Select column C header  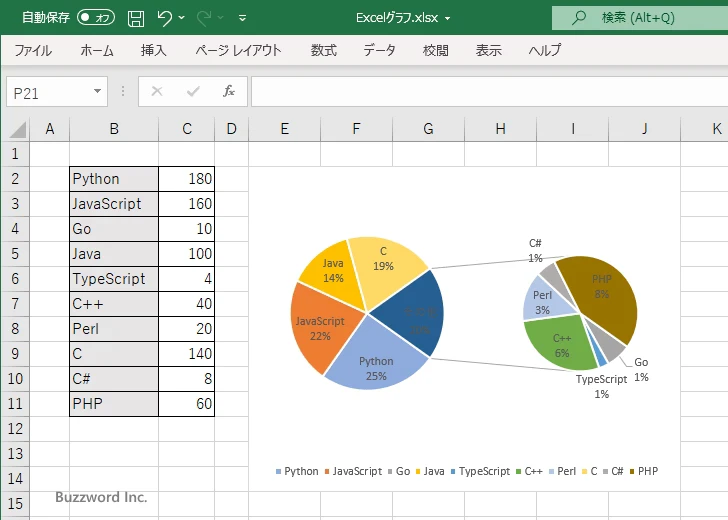tap(187, 129)
